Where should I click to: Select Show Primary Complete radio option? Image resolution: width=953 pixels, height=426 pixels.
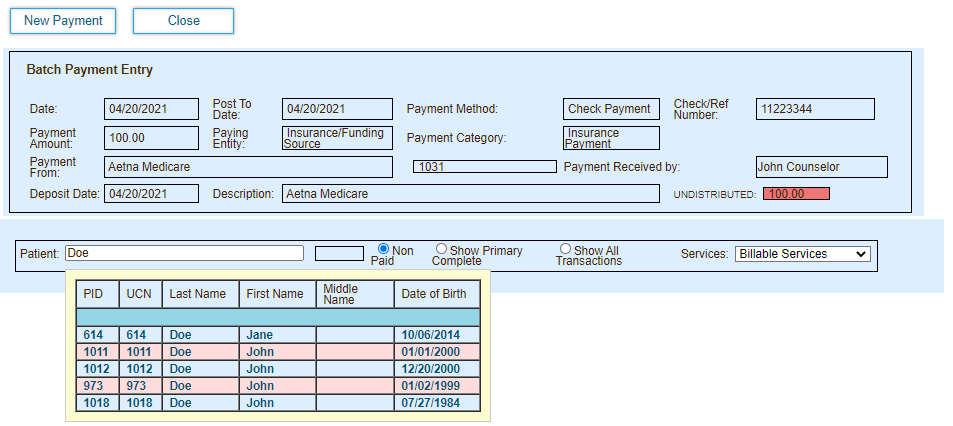click(x=441, y=249)
